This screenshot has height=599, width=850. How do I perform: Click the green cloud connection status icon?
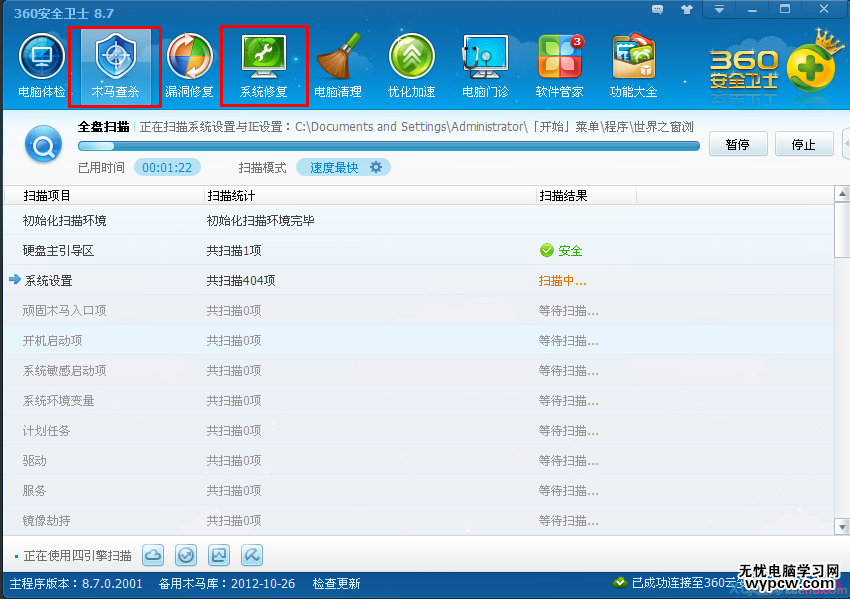click(620, 583)
